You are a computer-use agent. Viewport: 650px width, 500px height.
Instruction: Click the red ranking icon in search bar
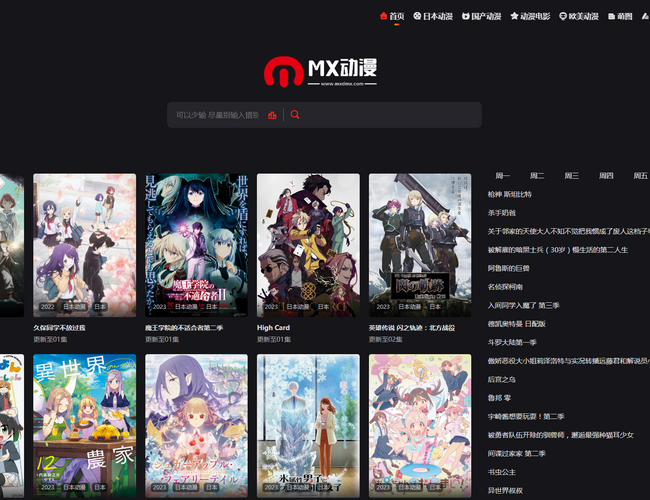click(x=272, y=115)
